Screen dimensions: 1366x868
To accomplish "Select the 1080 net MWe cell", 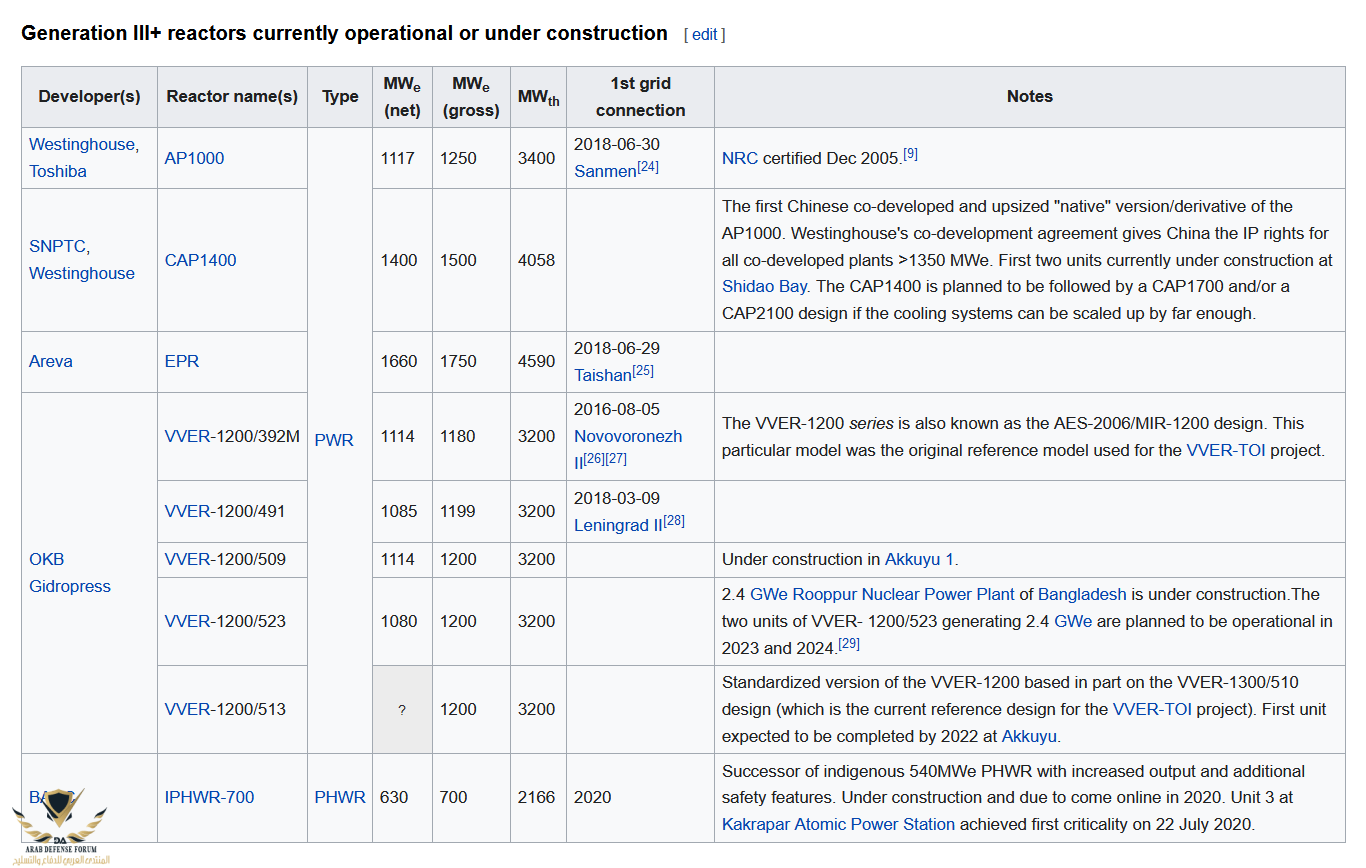I will point(402,621).
